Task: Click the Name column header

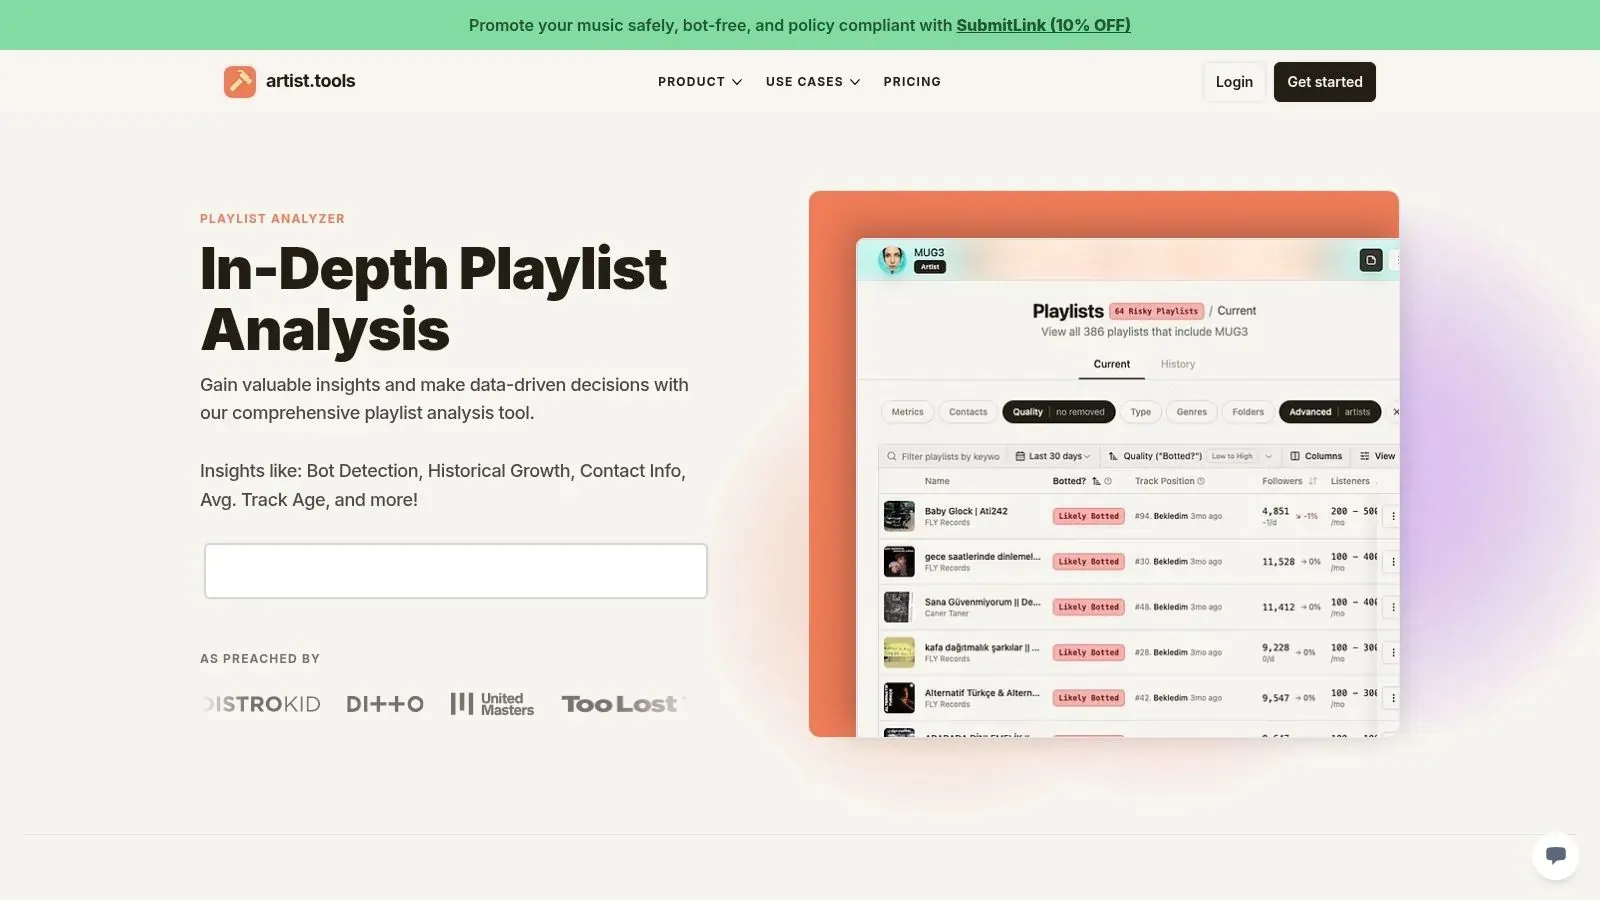Action: tap(937, 481)
